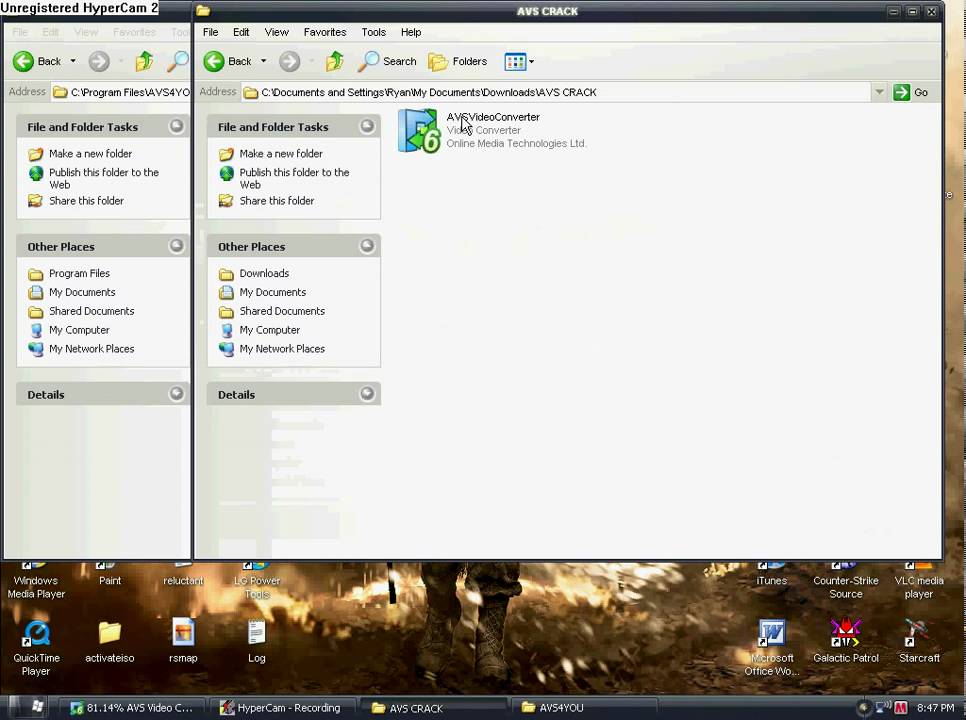Screen dimensions: 966x720
Task: Open Help menu in AVS CRACK window
Action: pyautogui.click(x=411, y=32)
